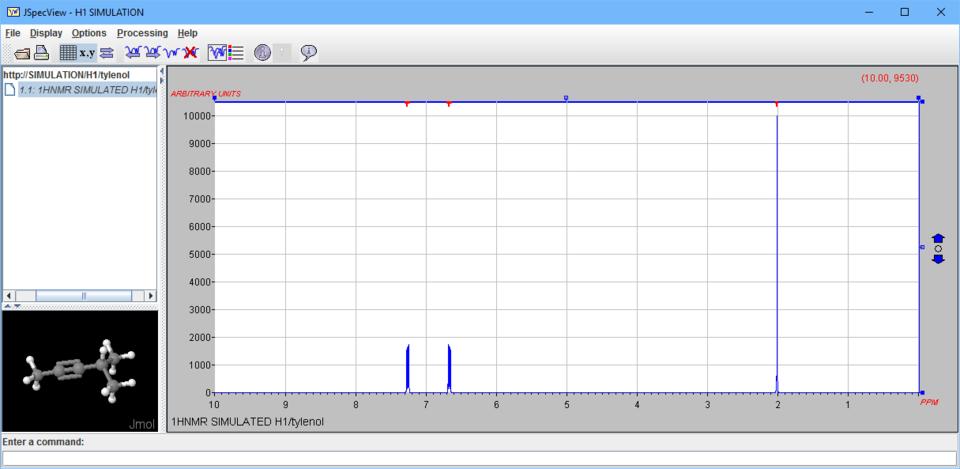Image resolution: width=960 pixels, height=469 pixels.
Task: Collapse side panel using splitter arrow
Action: (x=162, y=71)
